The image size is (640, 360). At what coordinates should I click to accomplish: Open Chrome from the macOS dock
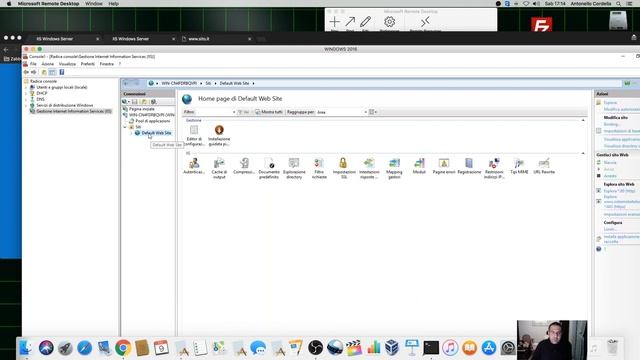coord(123,348)
